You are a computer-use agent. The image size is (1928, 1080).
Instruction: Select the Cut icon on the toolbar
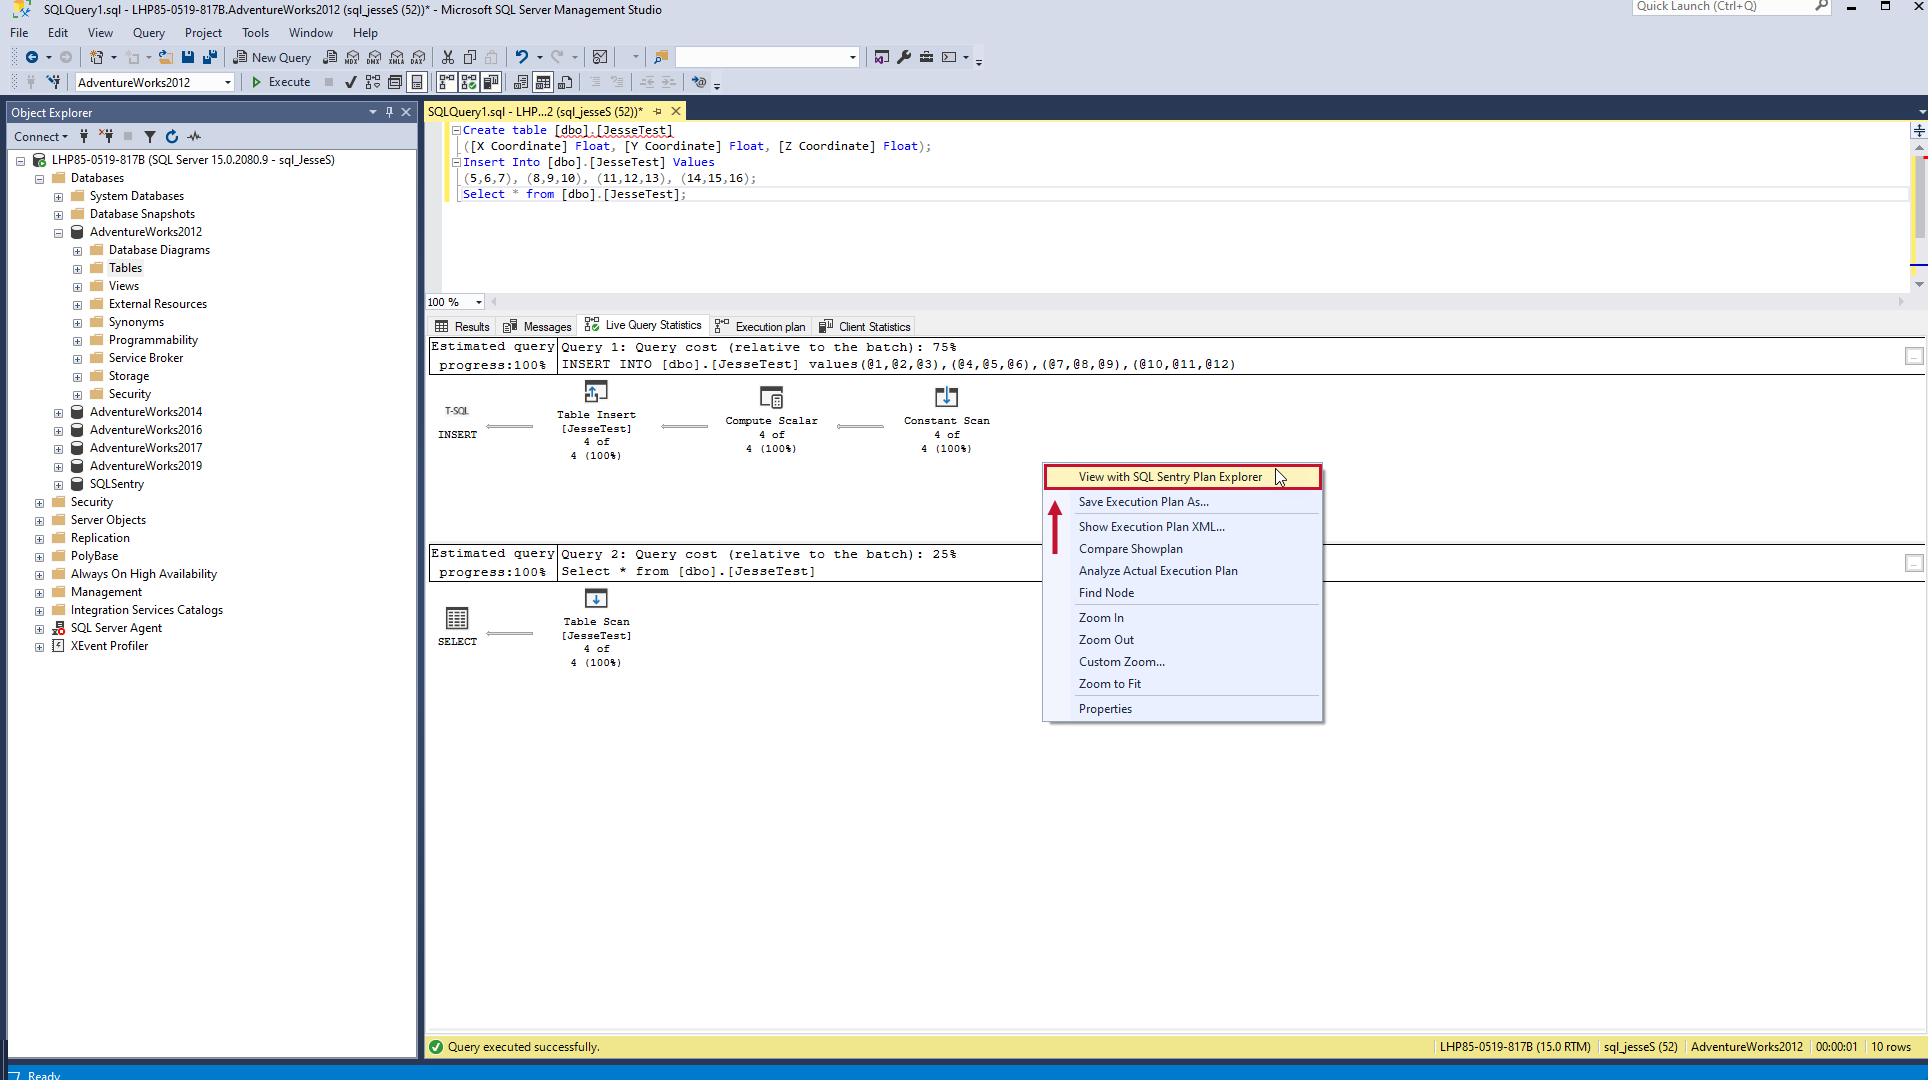[448, 57]
